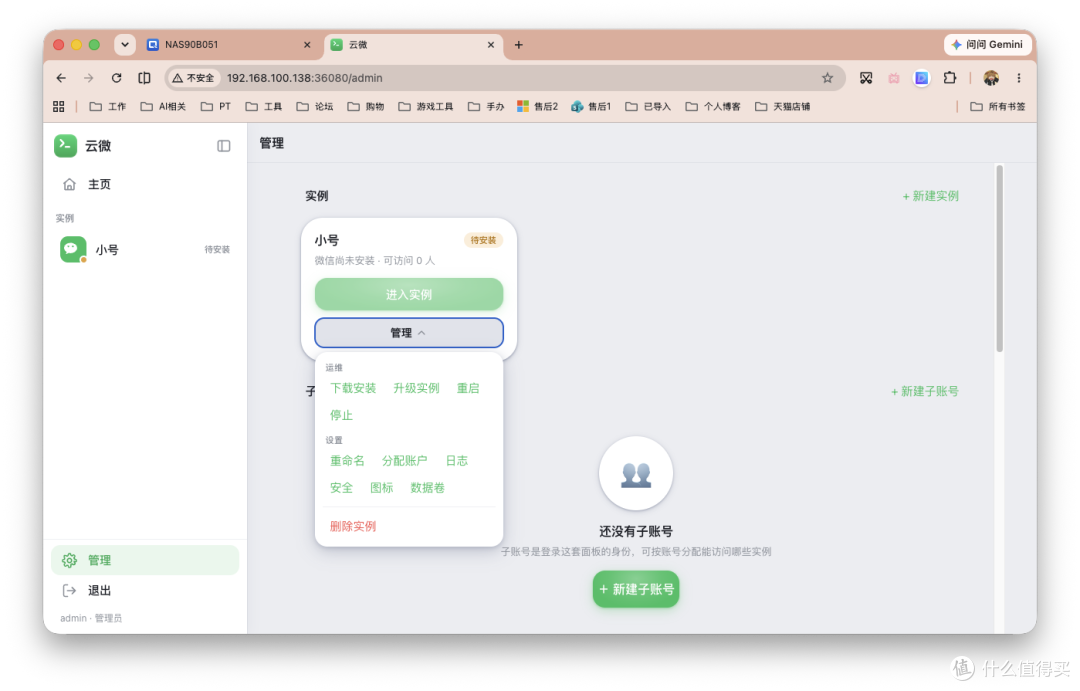Open the browser profile avatar
The width and height of the screenshot is (1080, 691).
pyautogui.click(x=991, y=78)
